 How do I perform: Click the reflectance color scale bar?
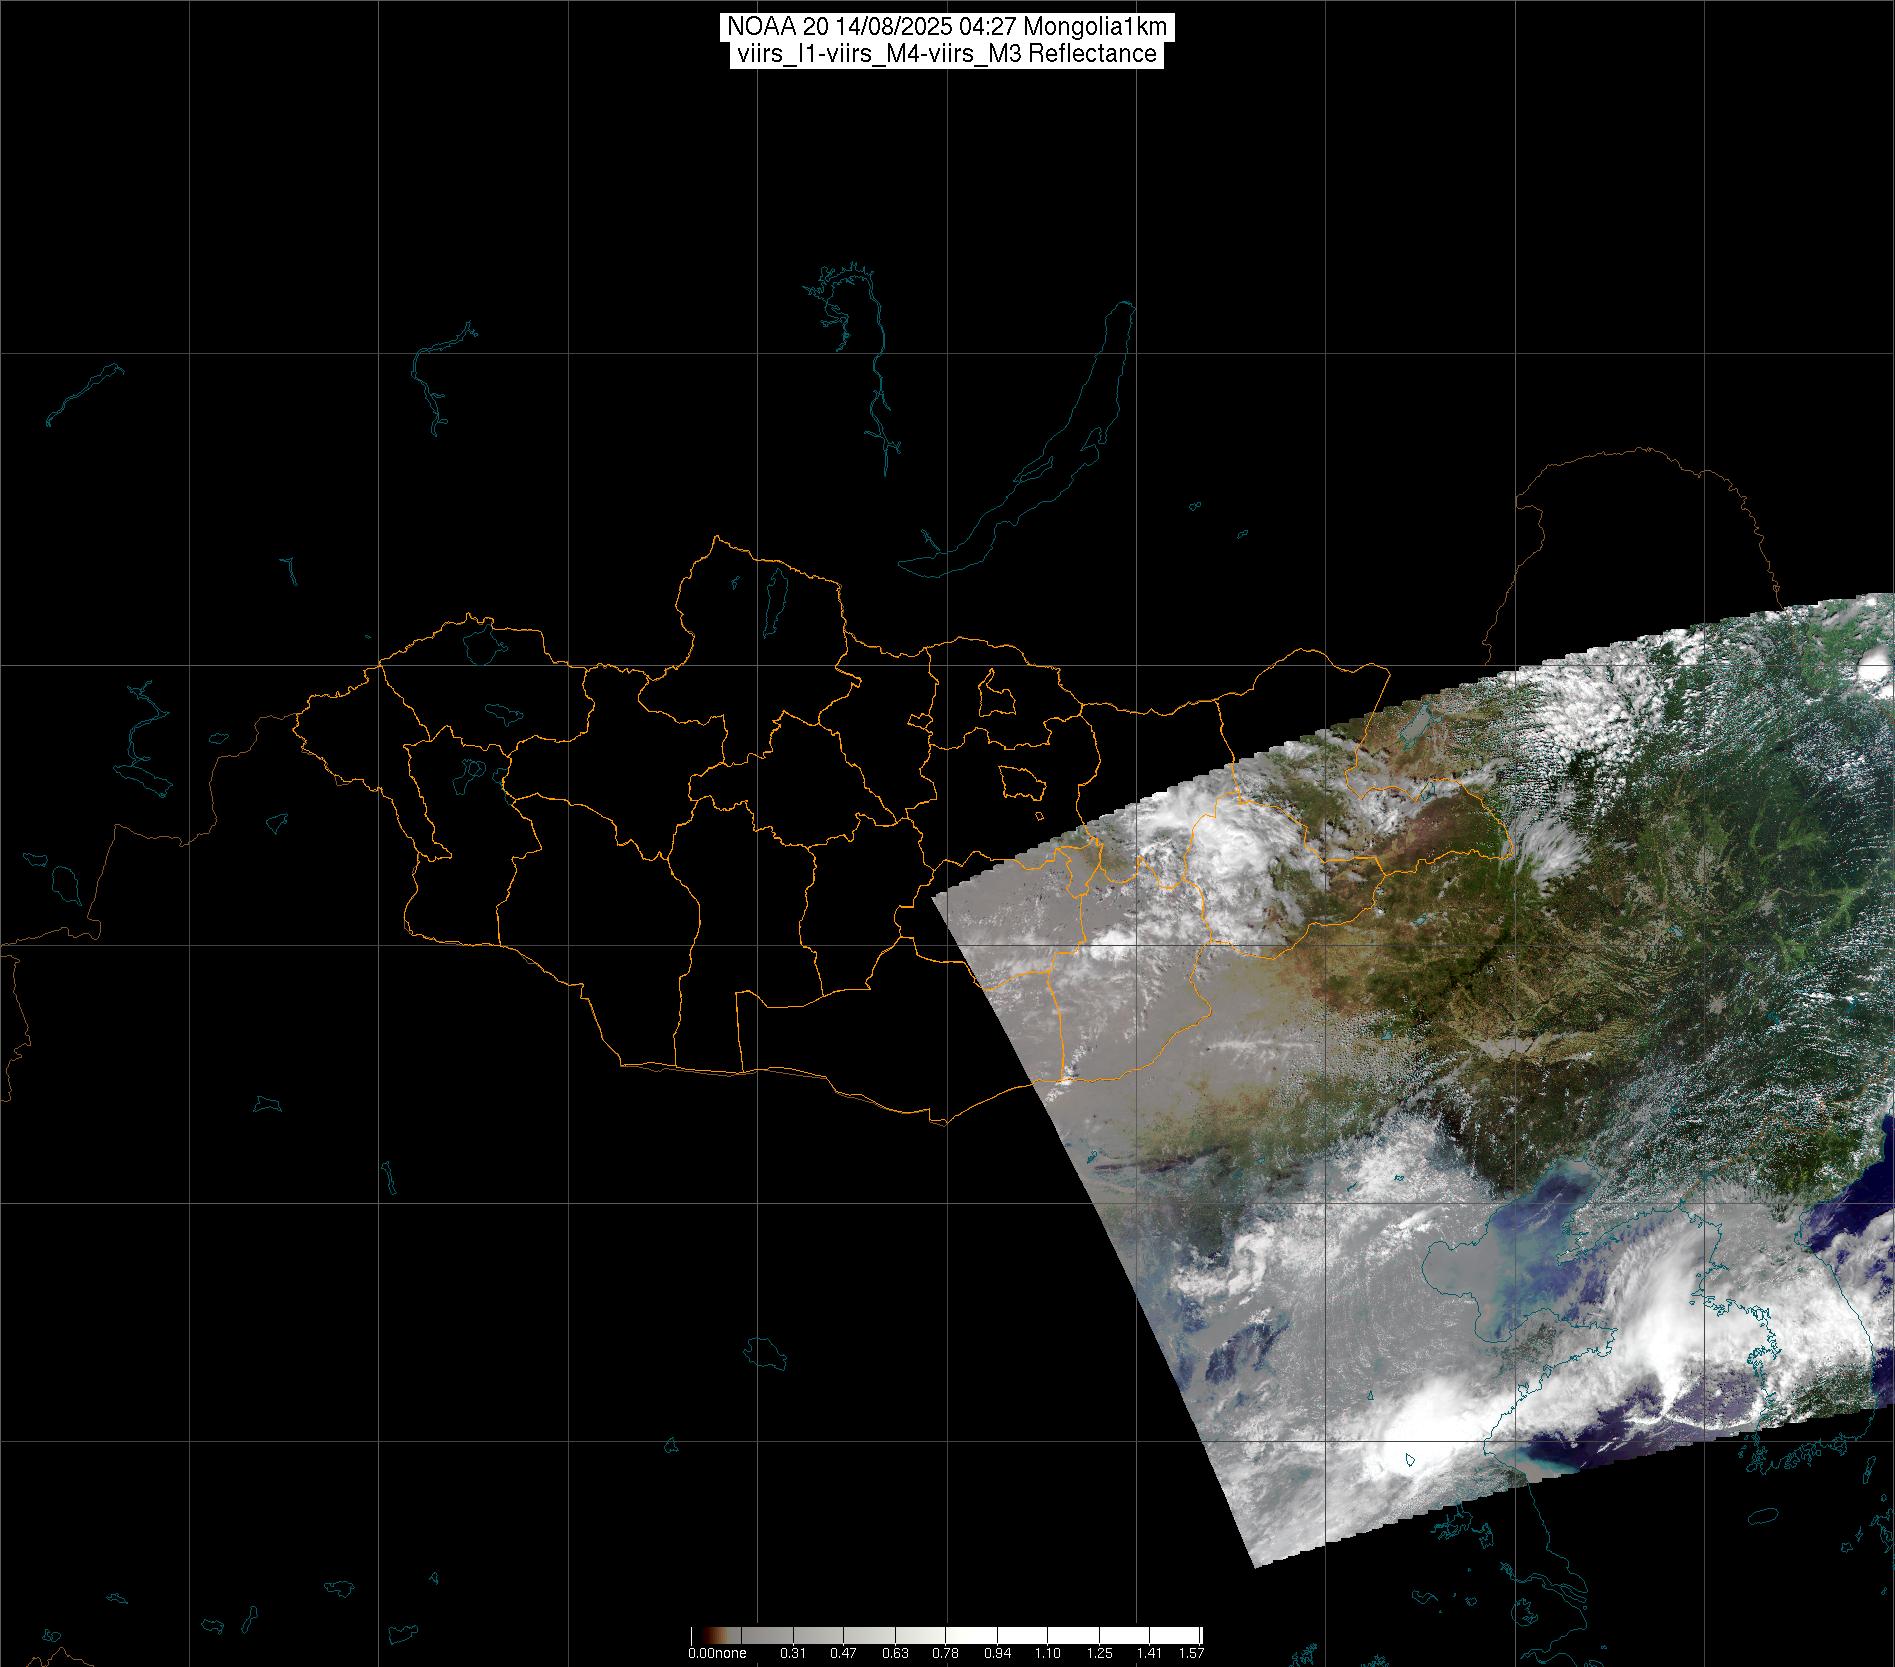(947, 1637)
